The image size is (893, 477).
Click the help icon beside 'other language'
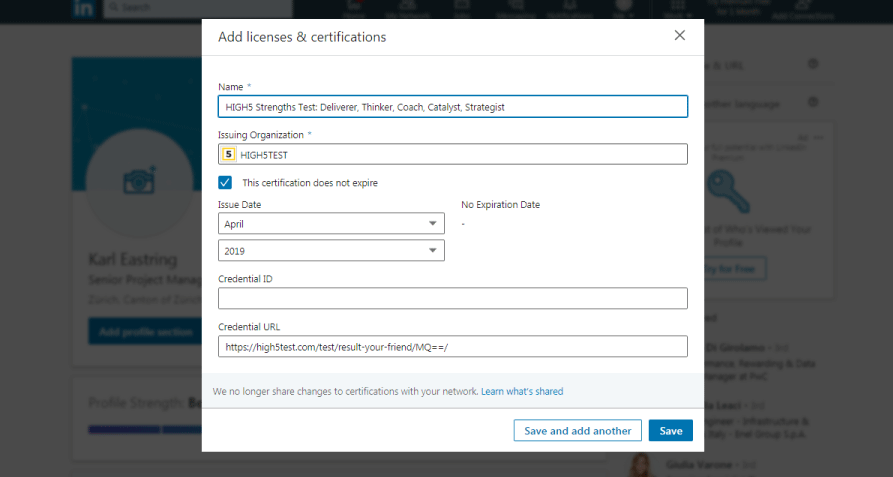pyautogui.click(x=813, y=102)
